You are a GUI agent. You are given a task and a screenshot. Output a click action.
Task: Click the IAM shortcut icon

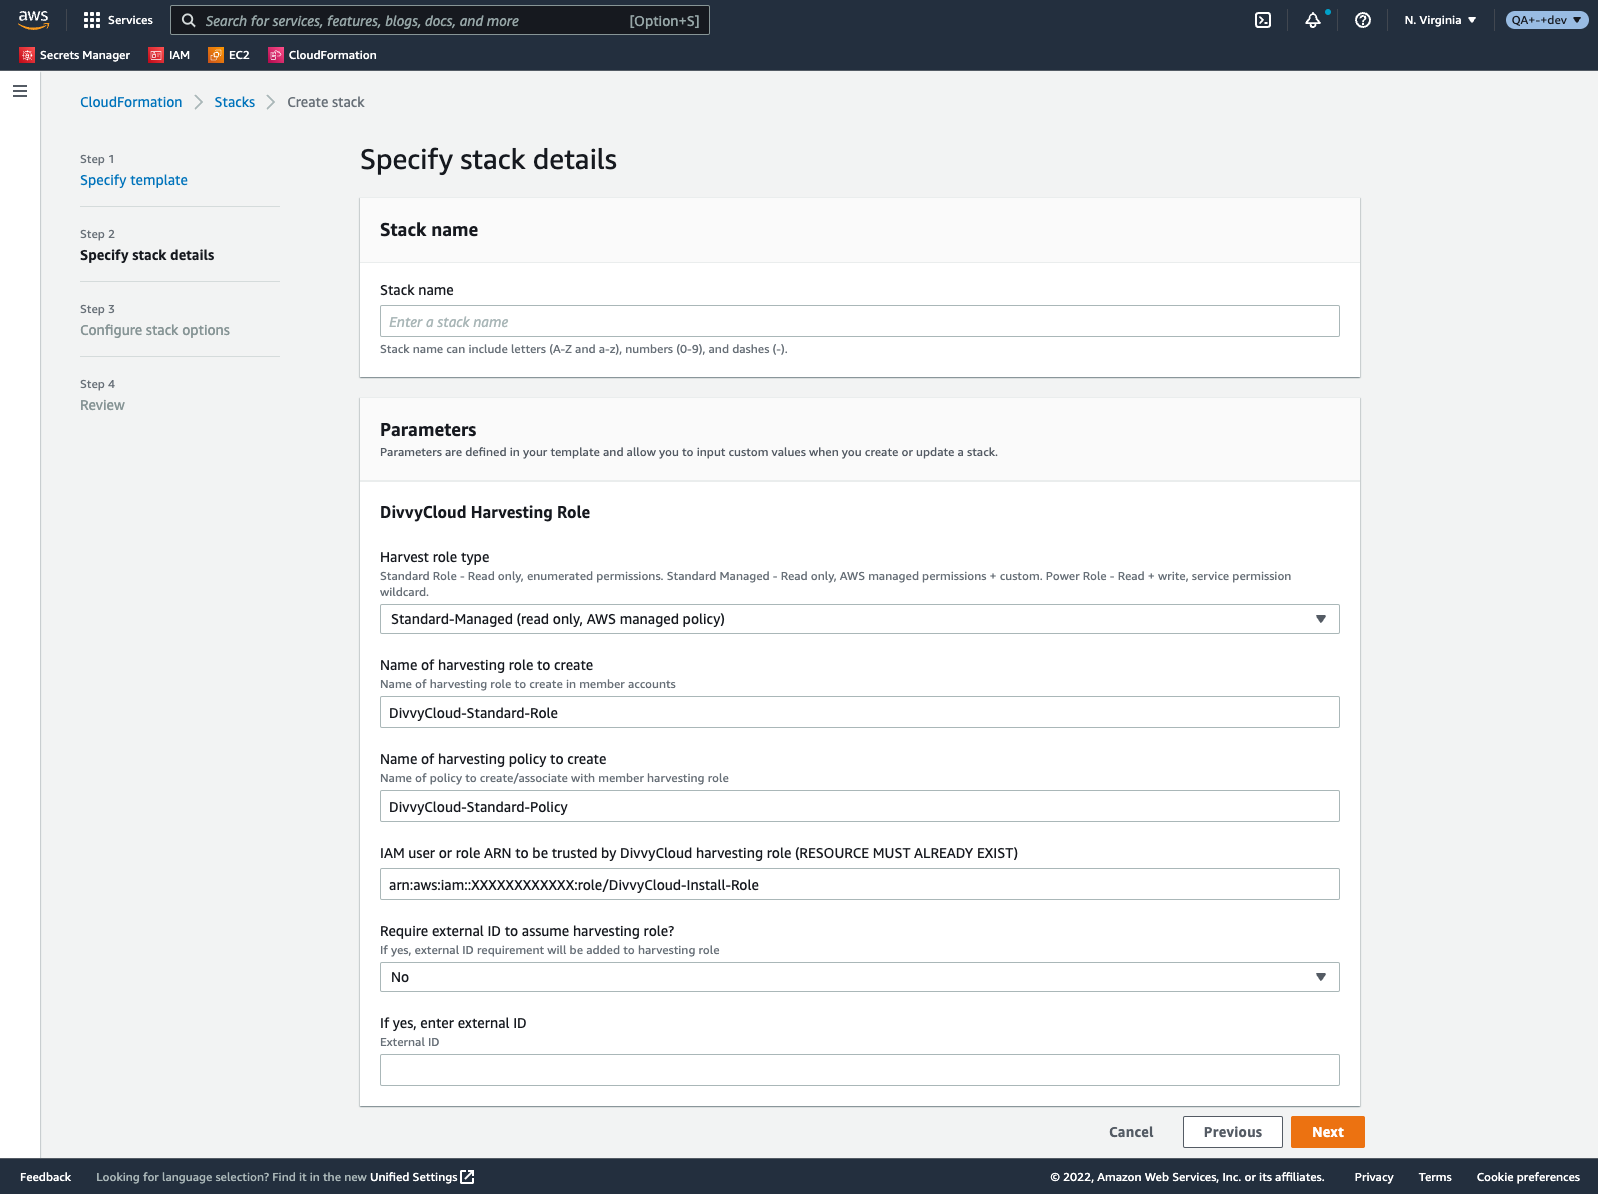(x=156, y=55)
